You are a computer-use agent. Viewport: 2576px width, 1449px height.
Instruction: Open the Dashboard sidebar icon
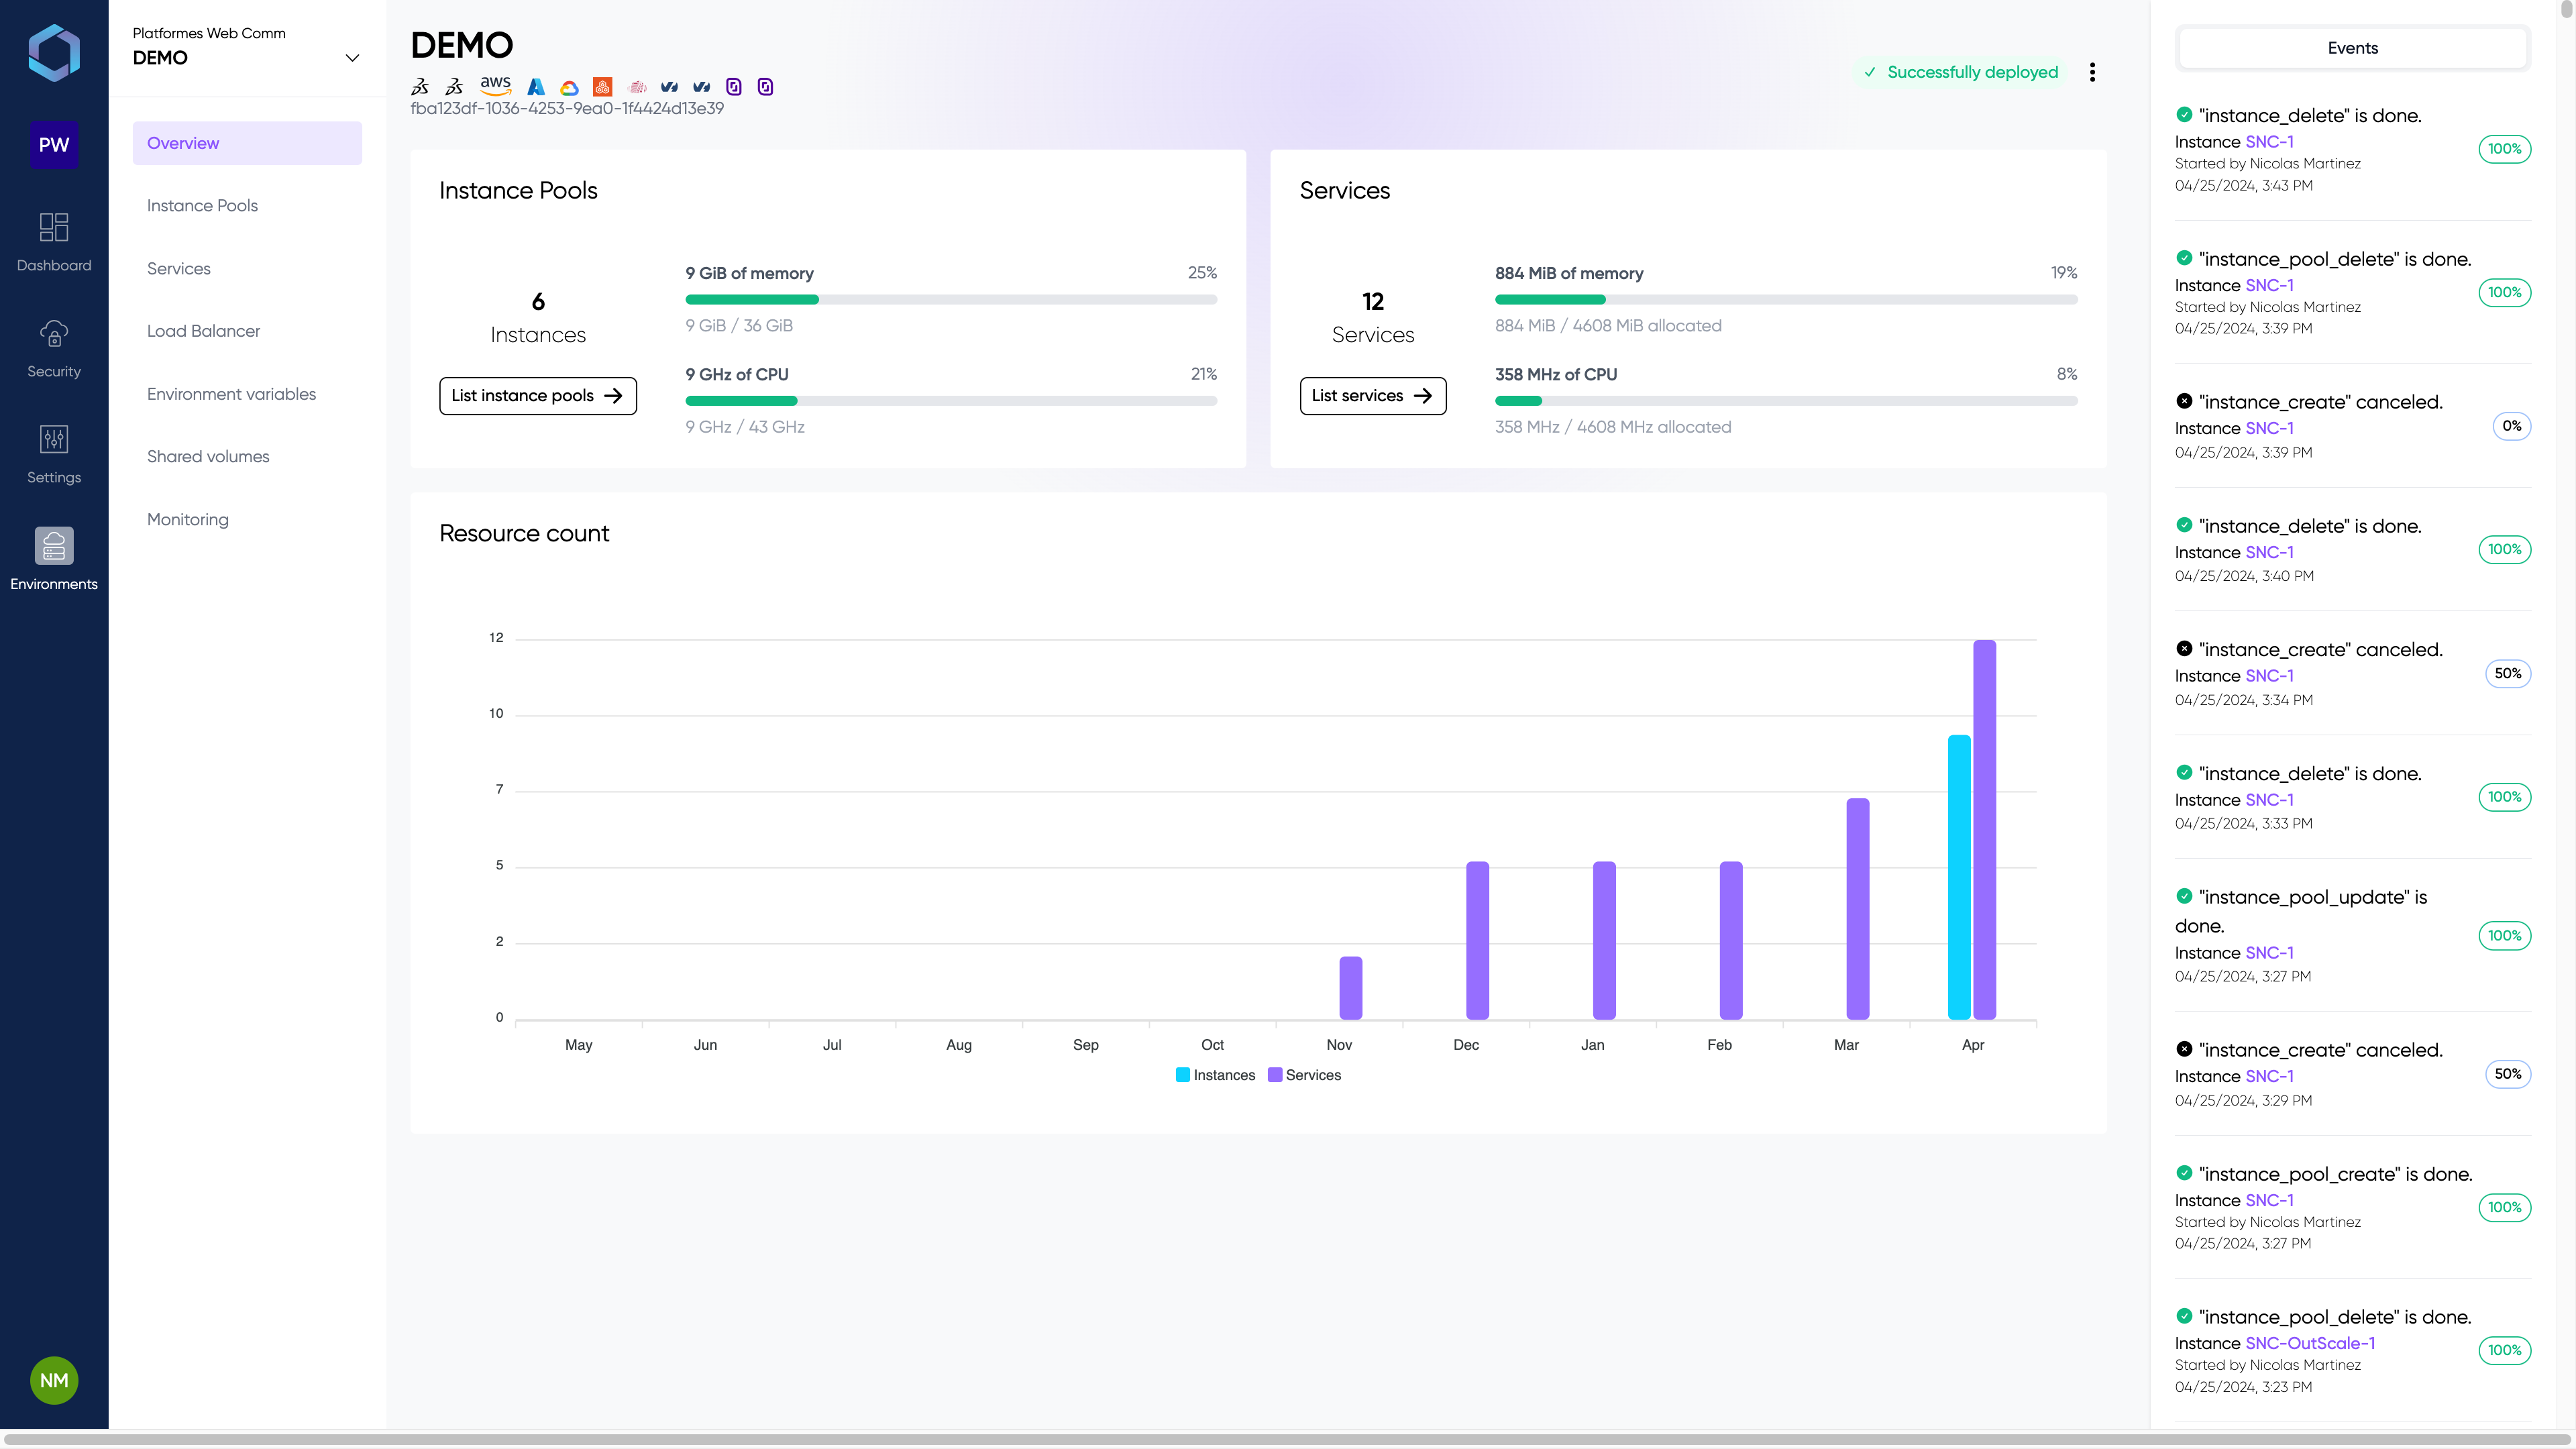54,228
